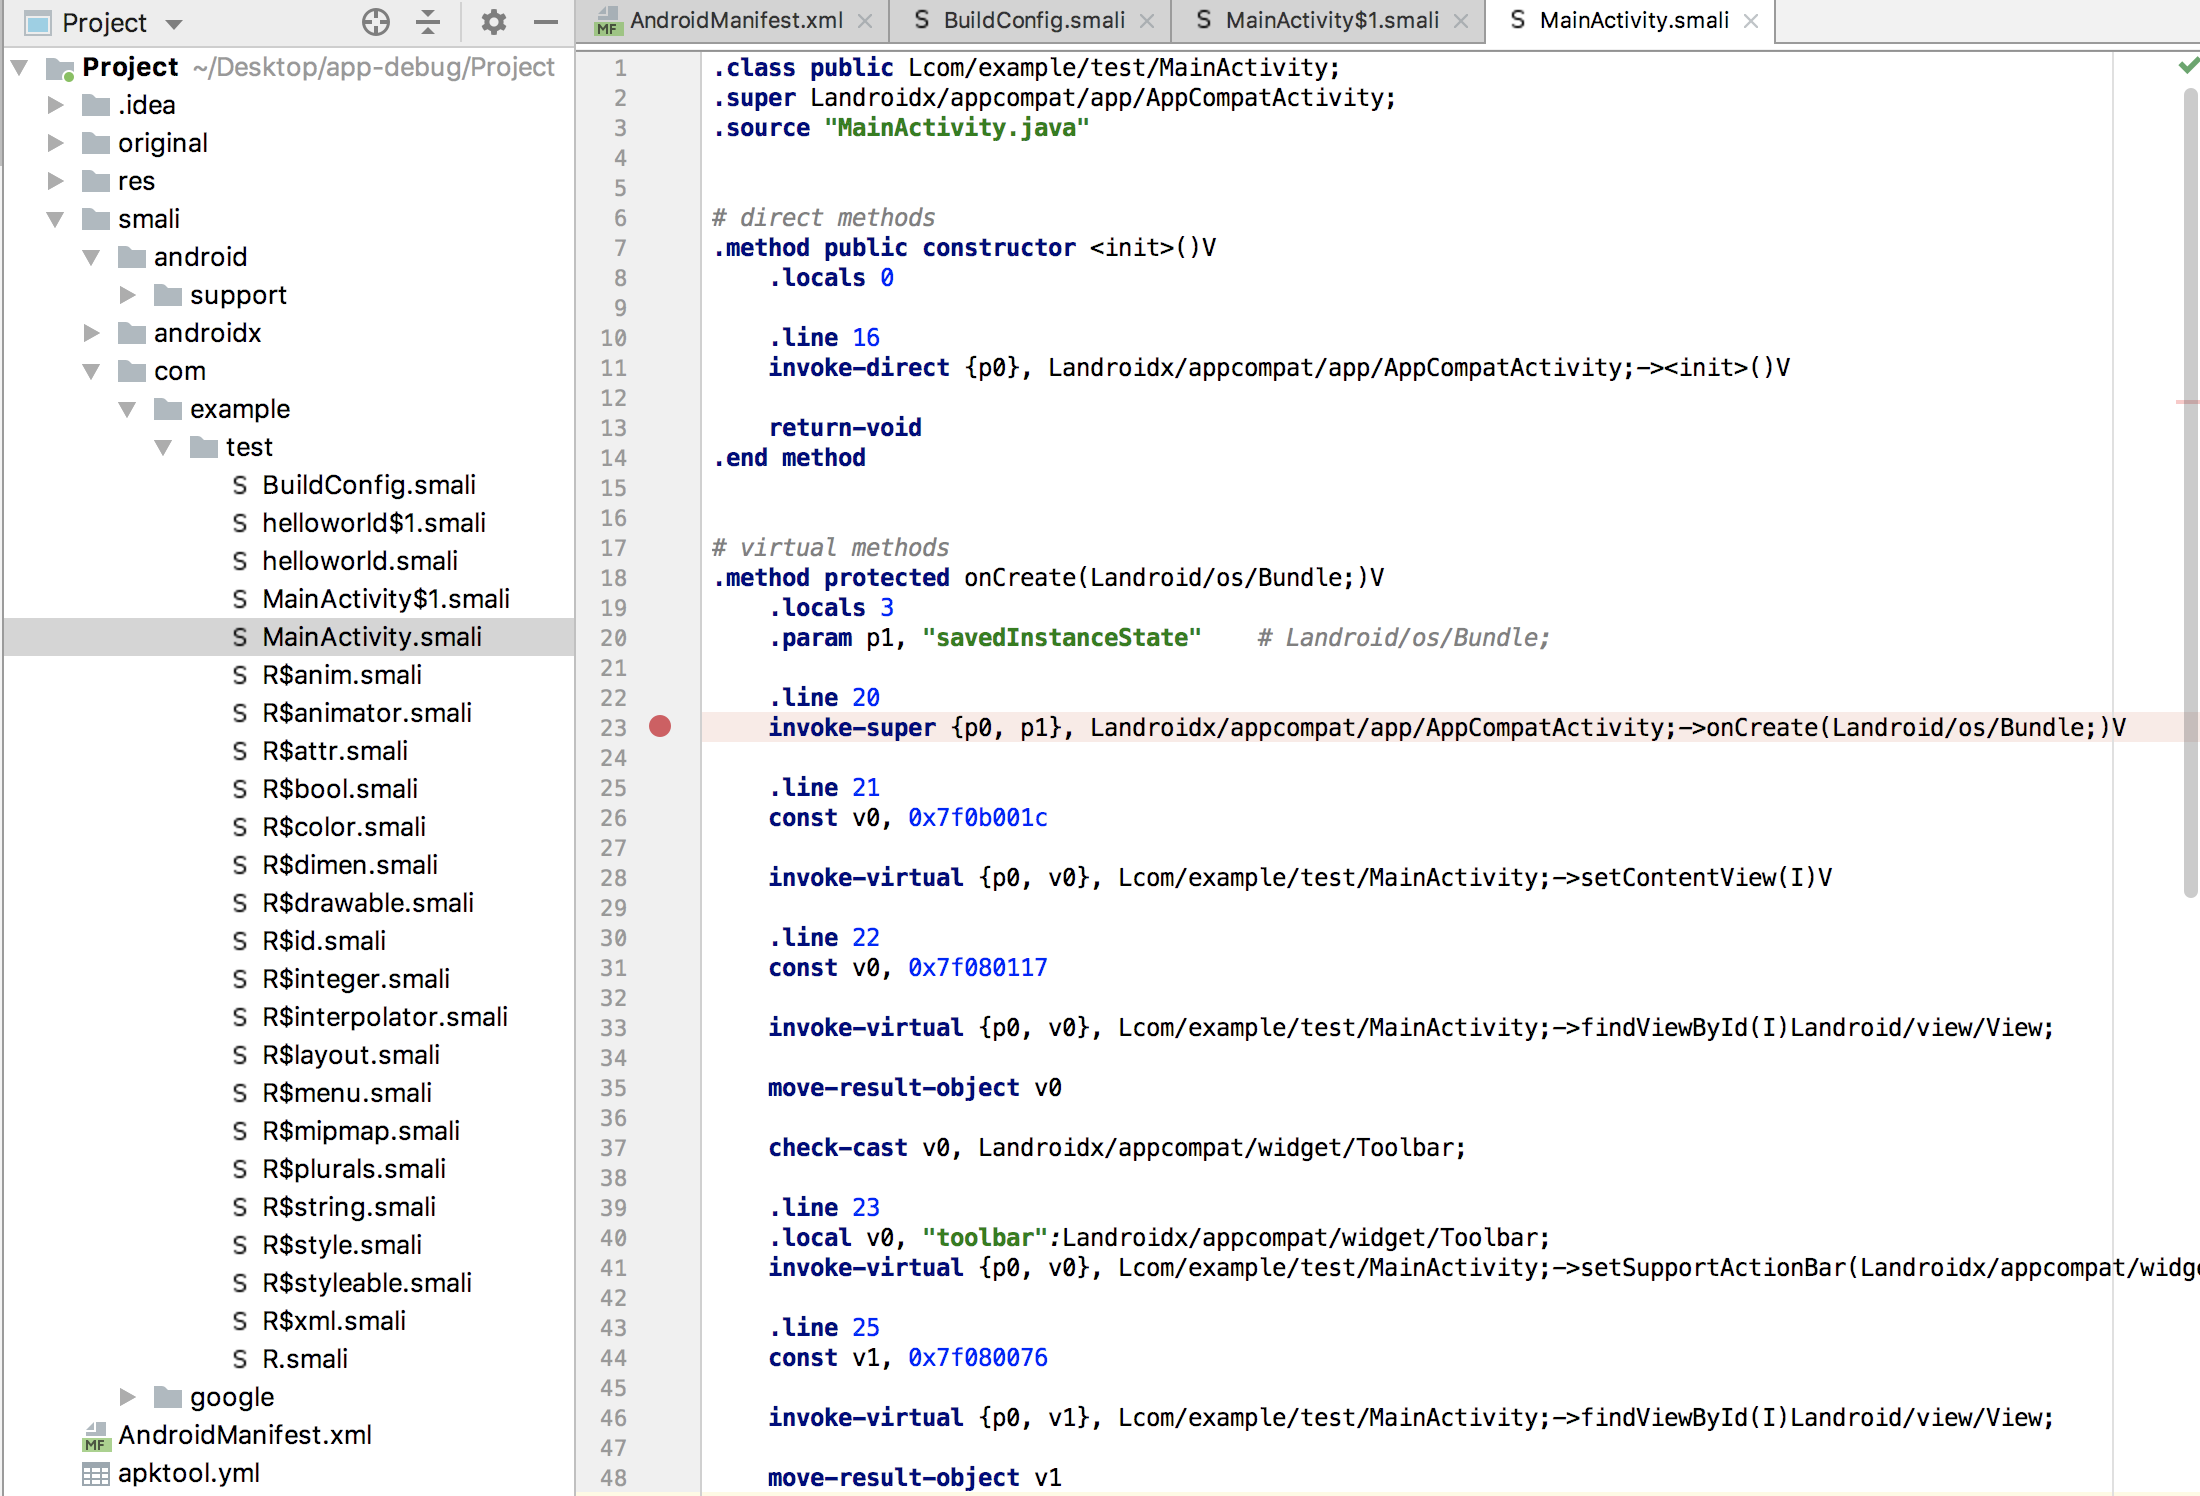Click the Collapse All icon in Project toolbar
The image size is (2200, 1496).
tap(428, 21)
